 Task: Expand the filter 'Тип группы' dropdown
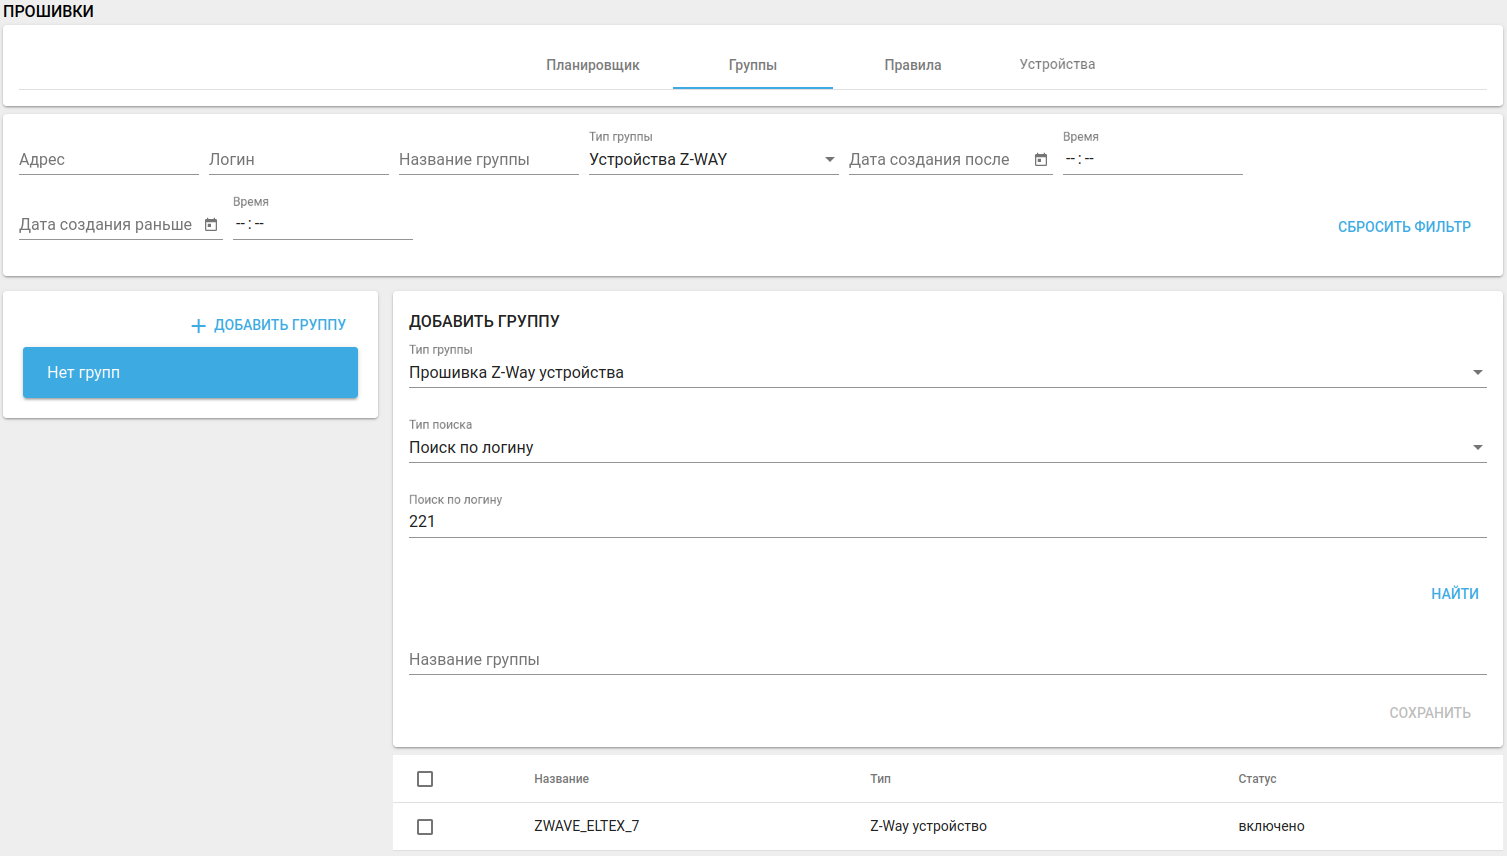tap(712, 160)
